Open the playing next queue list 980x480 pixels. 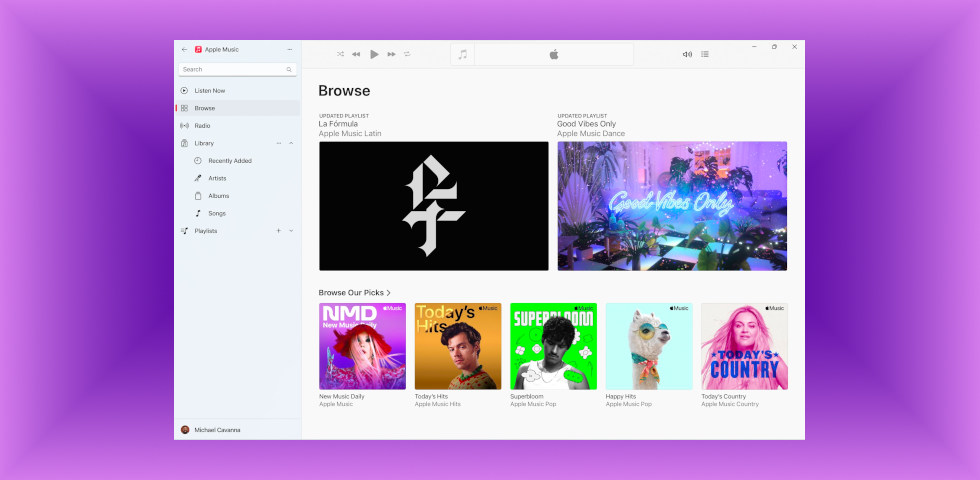[x=705, y=54]
